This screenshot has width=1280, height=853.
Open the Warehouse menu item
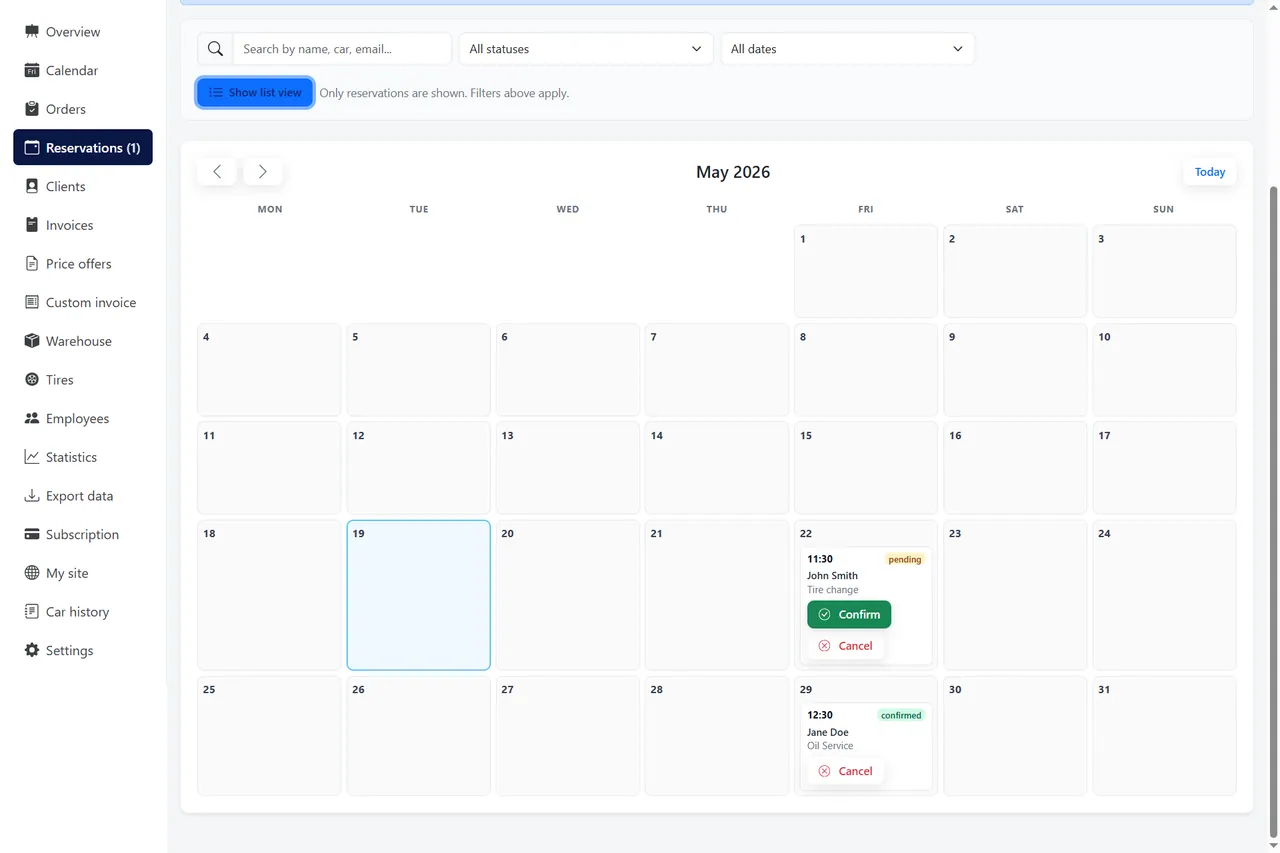click(x=83, y=341)
